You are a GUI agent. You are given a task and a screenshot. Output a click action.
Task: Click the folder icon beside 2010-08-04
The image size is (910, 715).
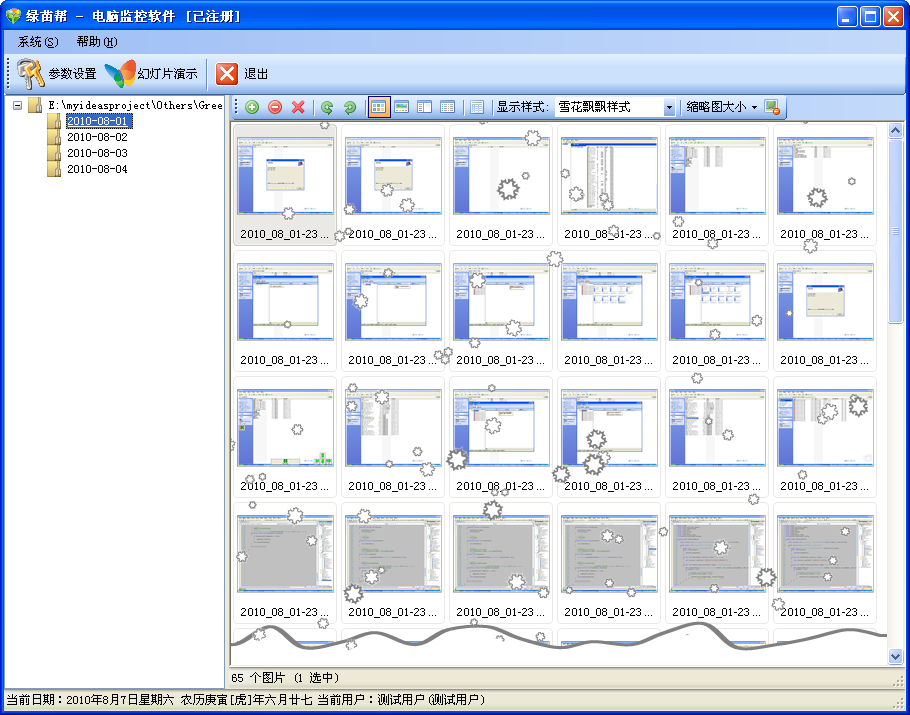pyautogui.click(x=55, y=169)
